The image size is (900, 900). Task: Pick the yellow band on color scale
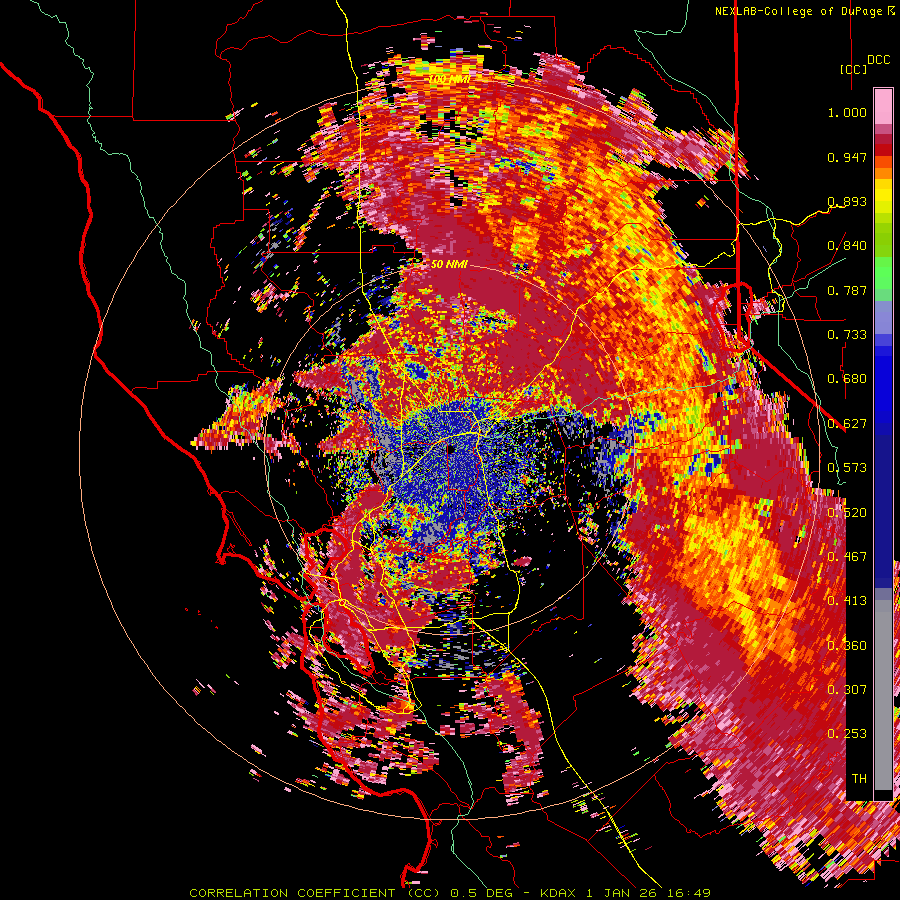click(883, 197)
